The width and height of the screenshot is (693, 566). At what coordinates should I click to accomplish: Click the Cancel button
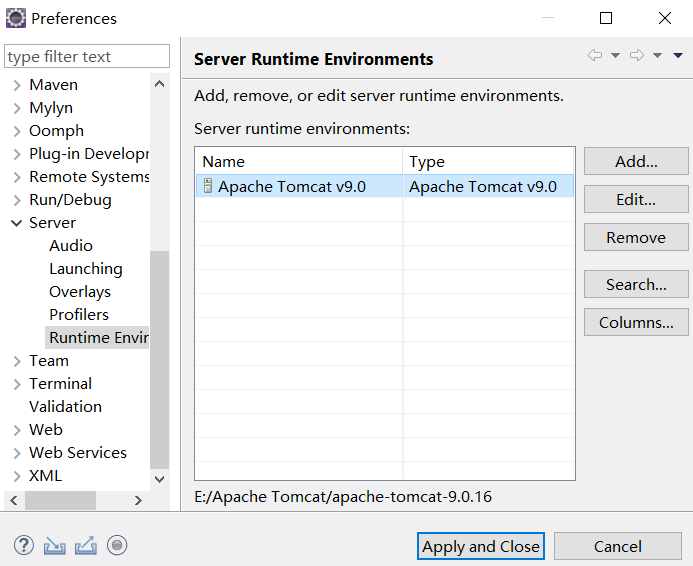[617, 546]
